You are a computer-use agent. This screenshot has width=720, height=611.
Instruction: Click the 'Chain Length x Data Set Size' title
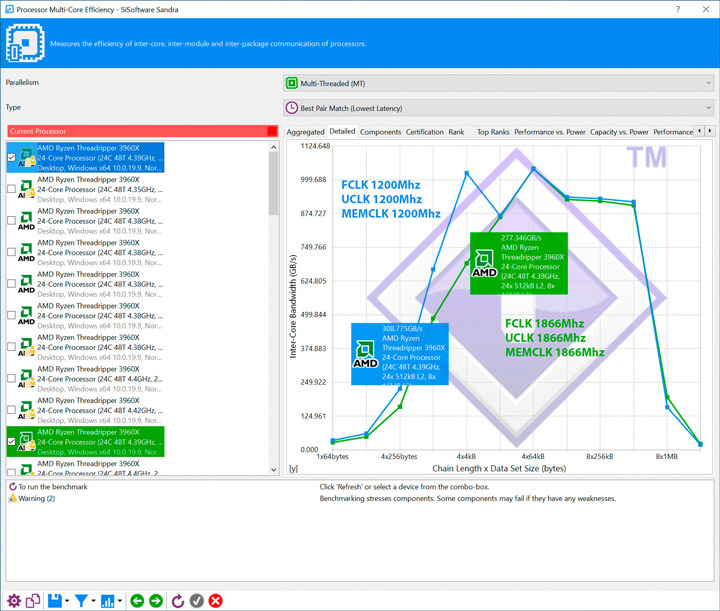499,468
